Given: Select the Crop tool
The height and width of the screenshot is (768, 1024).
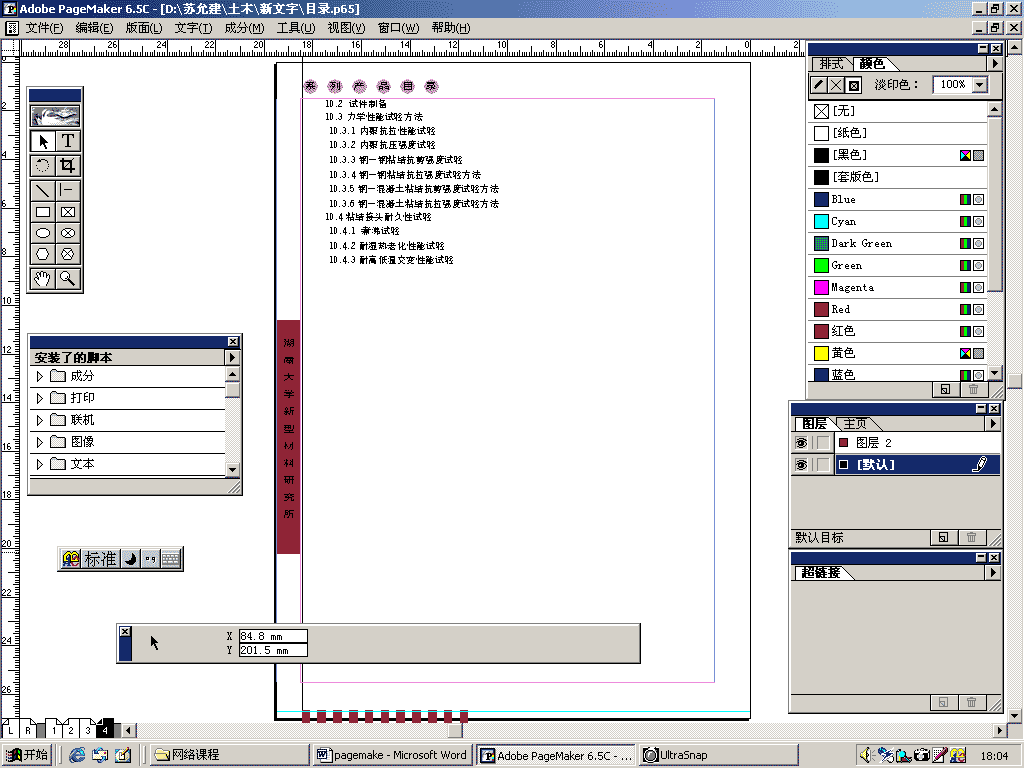Looking at the screenshot, I should point(67,165).
